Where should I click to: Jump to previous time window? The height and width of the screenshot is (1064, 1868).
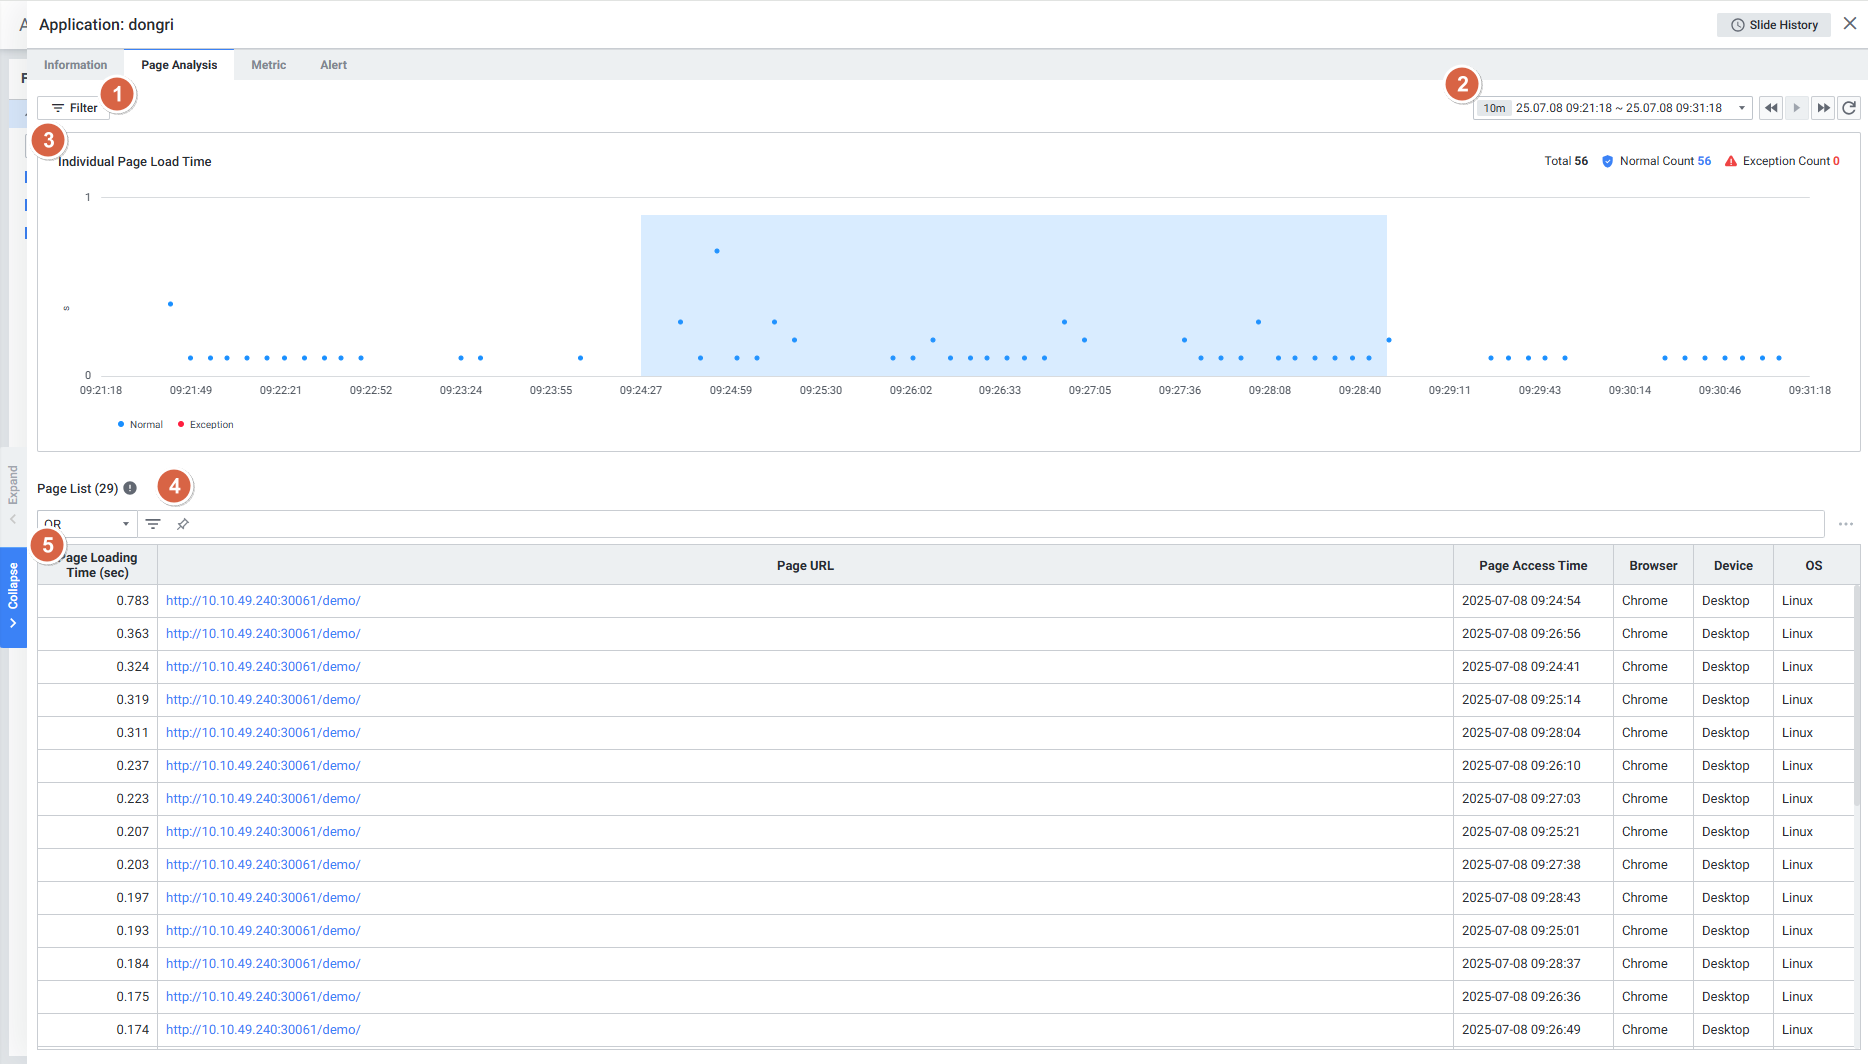[1771, 108]
